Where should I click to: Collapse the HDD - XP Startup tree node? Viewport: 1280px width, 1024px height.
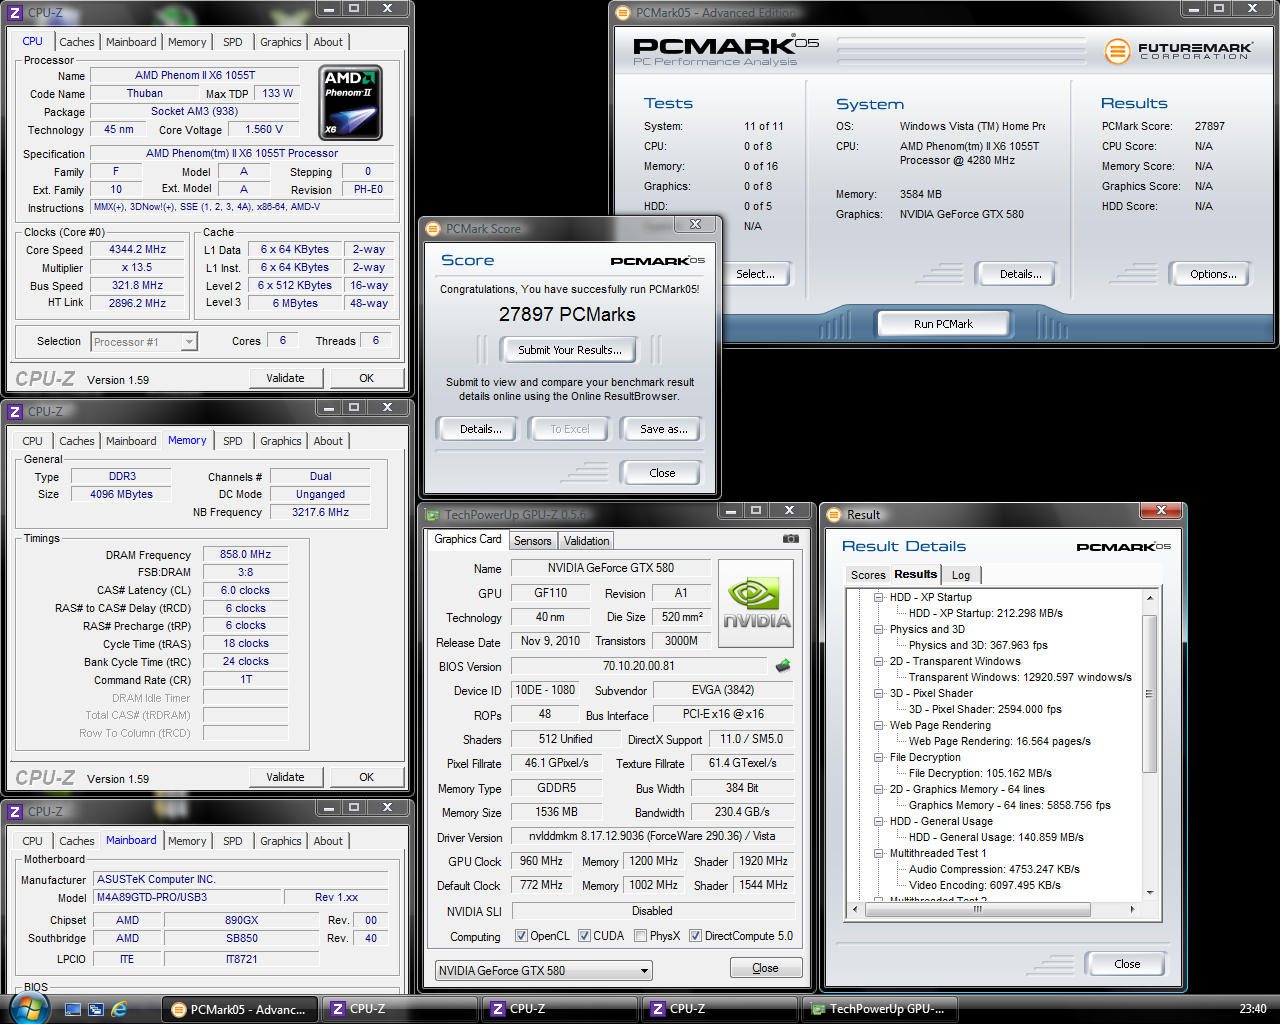(x=878, y=597)
